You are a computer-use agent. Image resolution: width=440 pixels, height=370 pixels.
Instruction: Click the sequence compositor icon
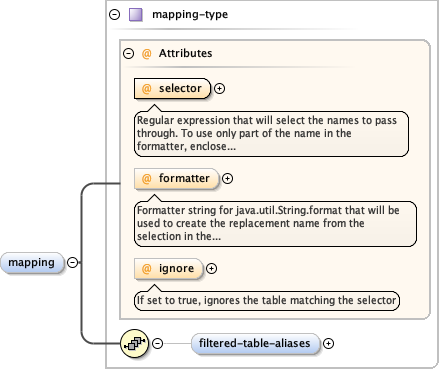click(x=135, y=343)
